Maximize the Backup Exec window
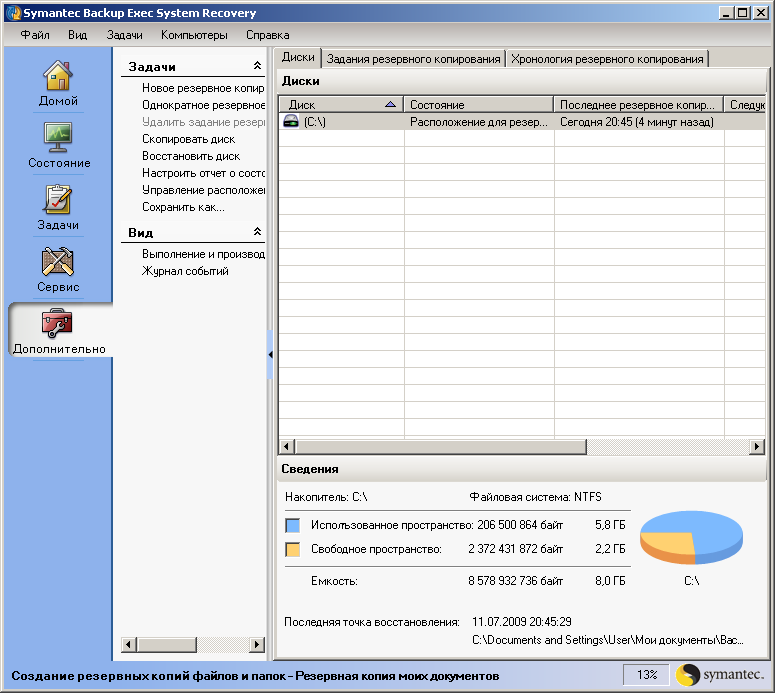Viewport: 775px width, 693px height. (742, 13)
